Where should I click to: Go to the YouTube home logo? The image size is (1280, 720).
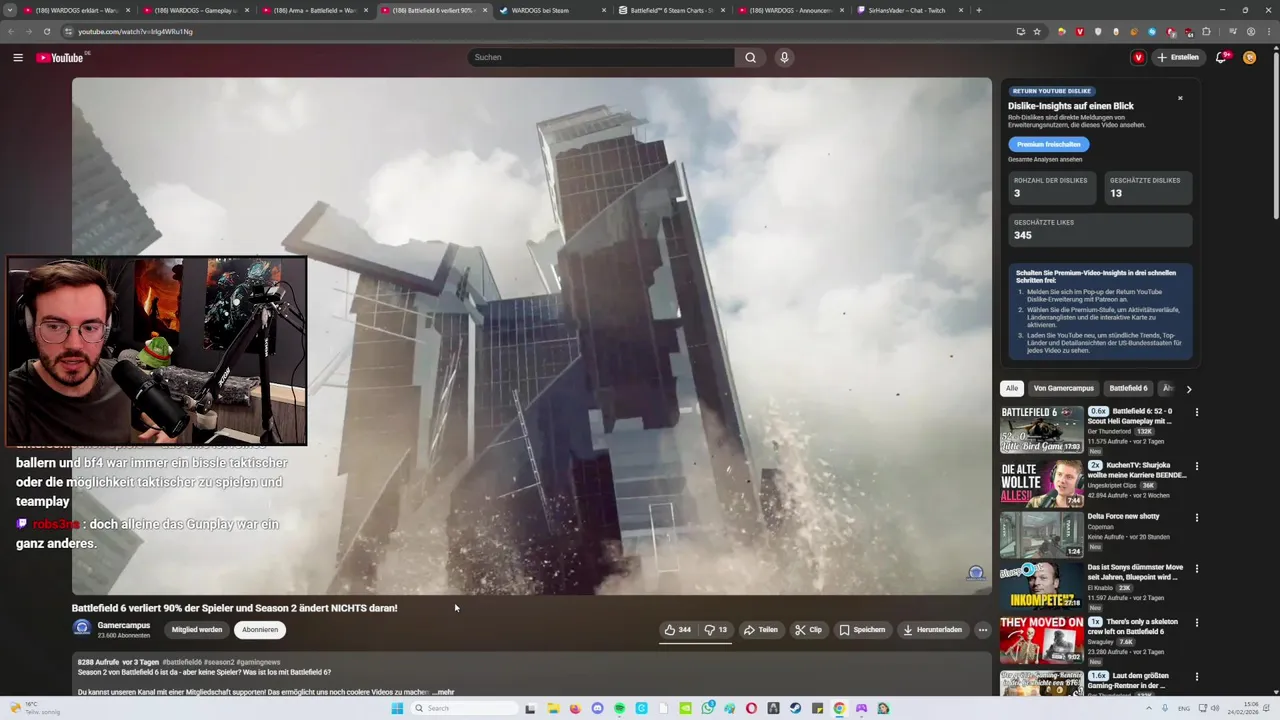click(60, 58)
